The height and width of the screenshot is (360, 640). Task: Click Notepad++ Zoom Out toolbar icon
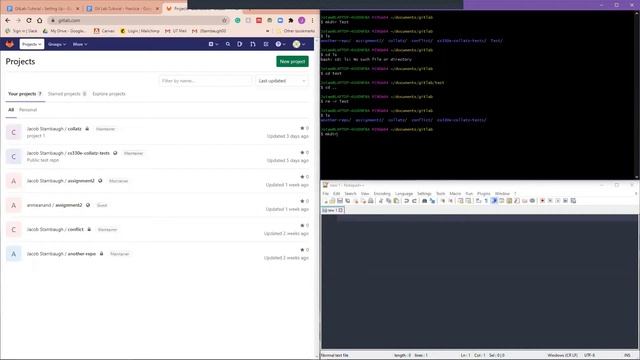[x=450, y=201]
